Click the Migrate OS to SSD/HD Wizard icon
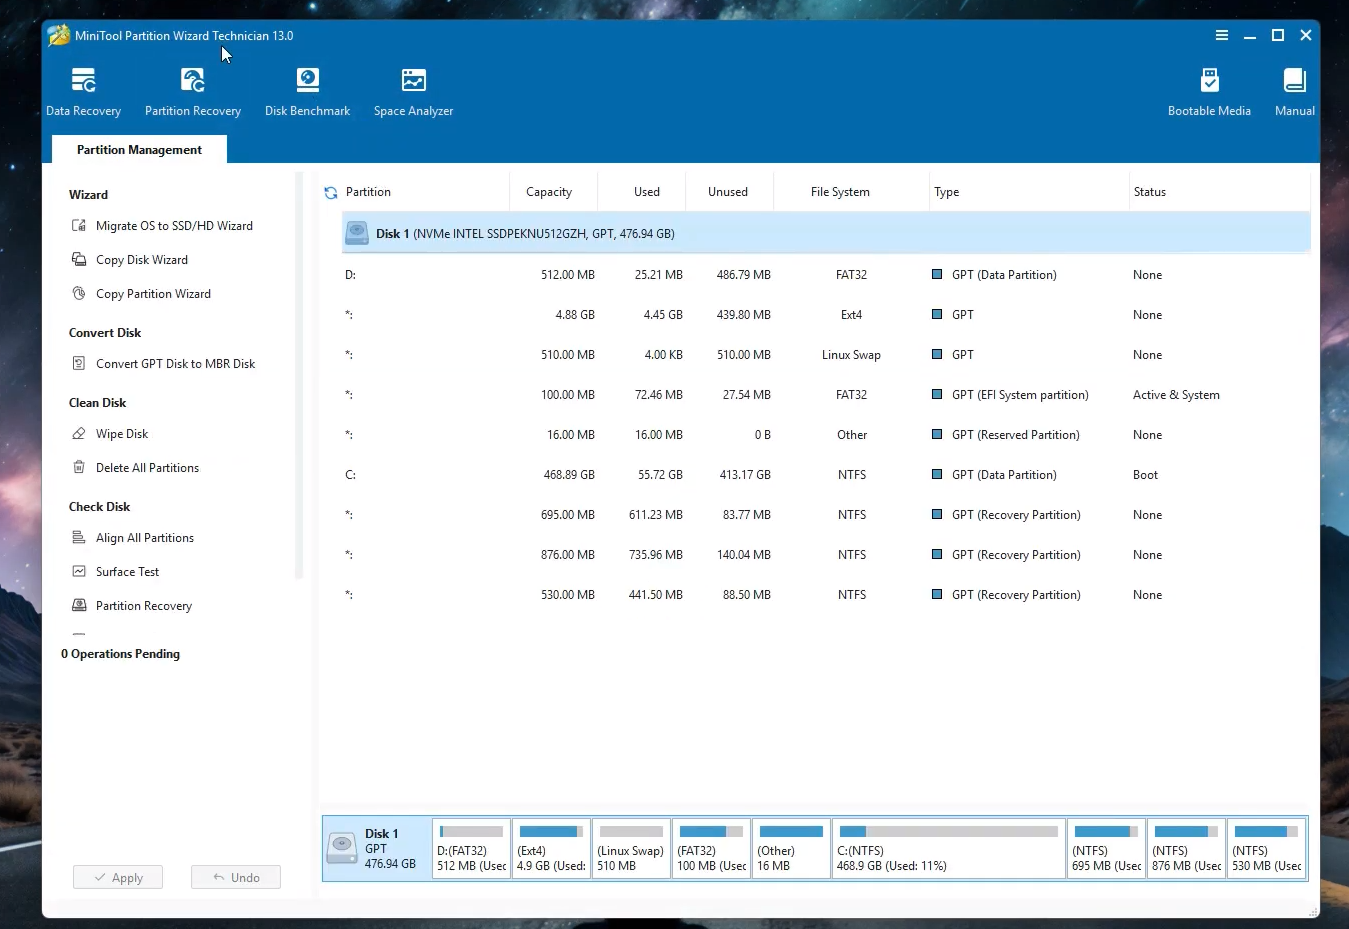This screenshot has height=929, width=1349. pos(79,225)
